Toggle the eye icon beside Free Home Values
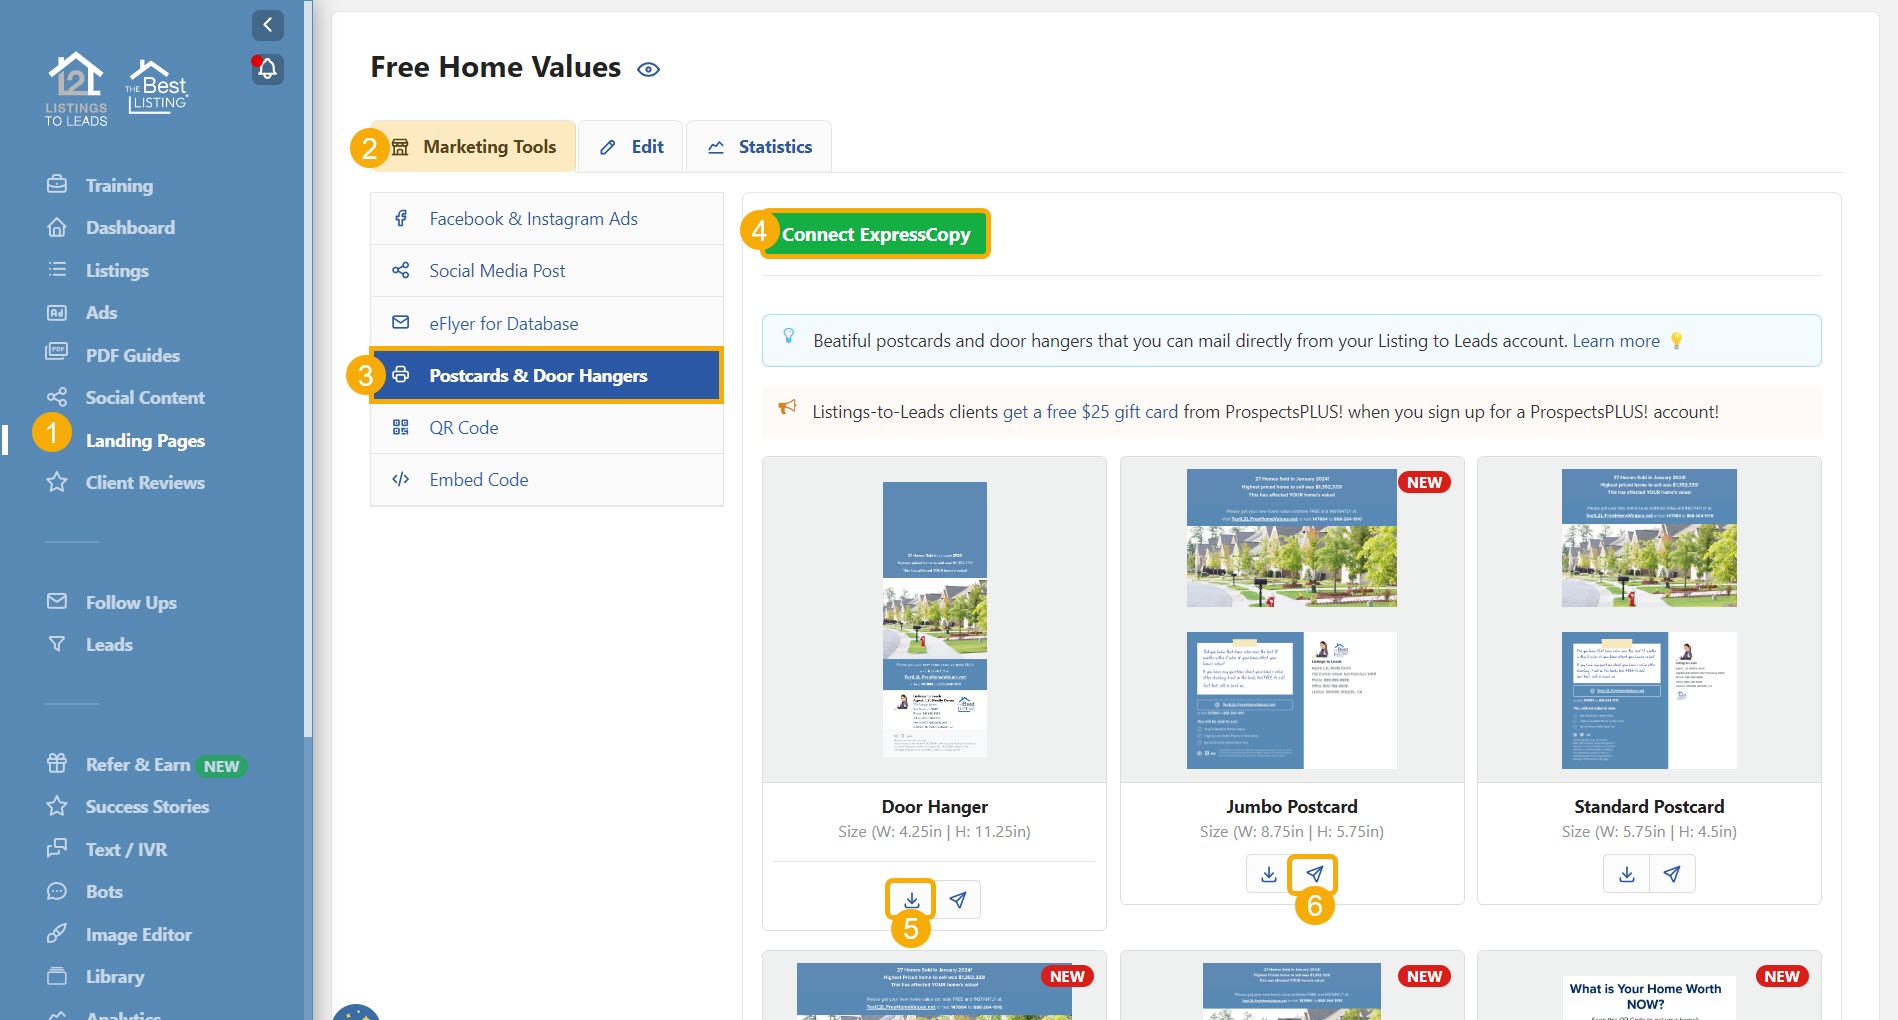The height and width of the screenshot is (1020, 1898). (648, 69)
